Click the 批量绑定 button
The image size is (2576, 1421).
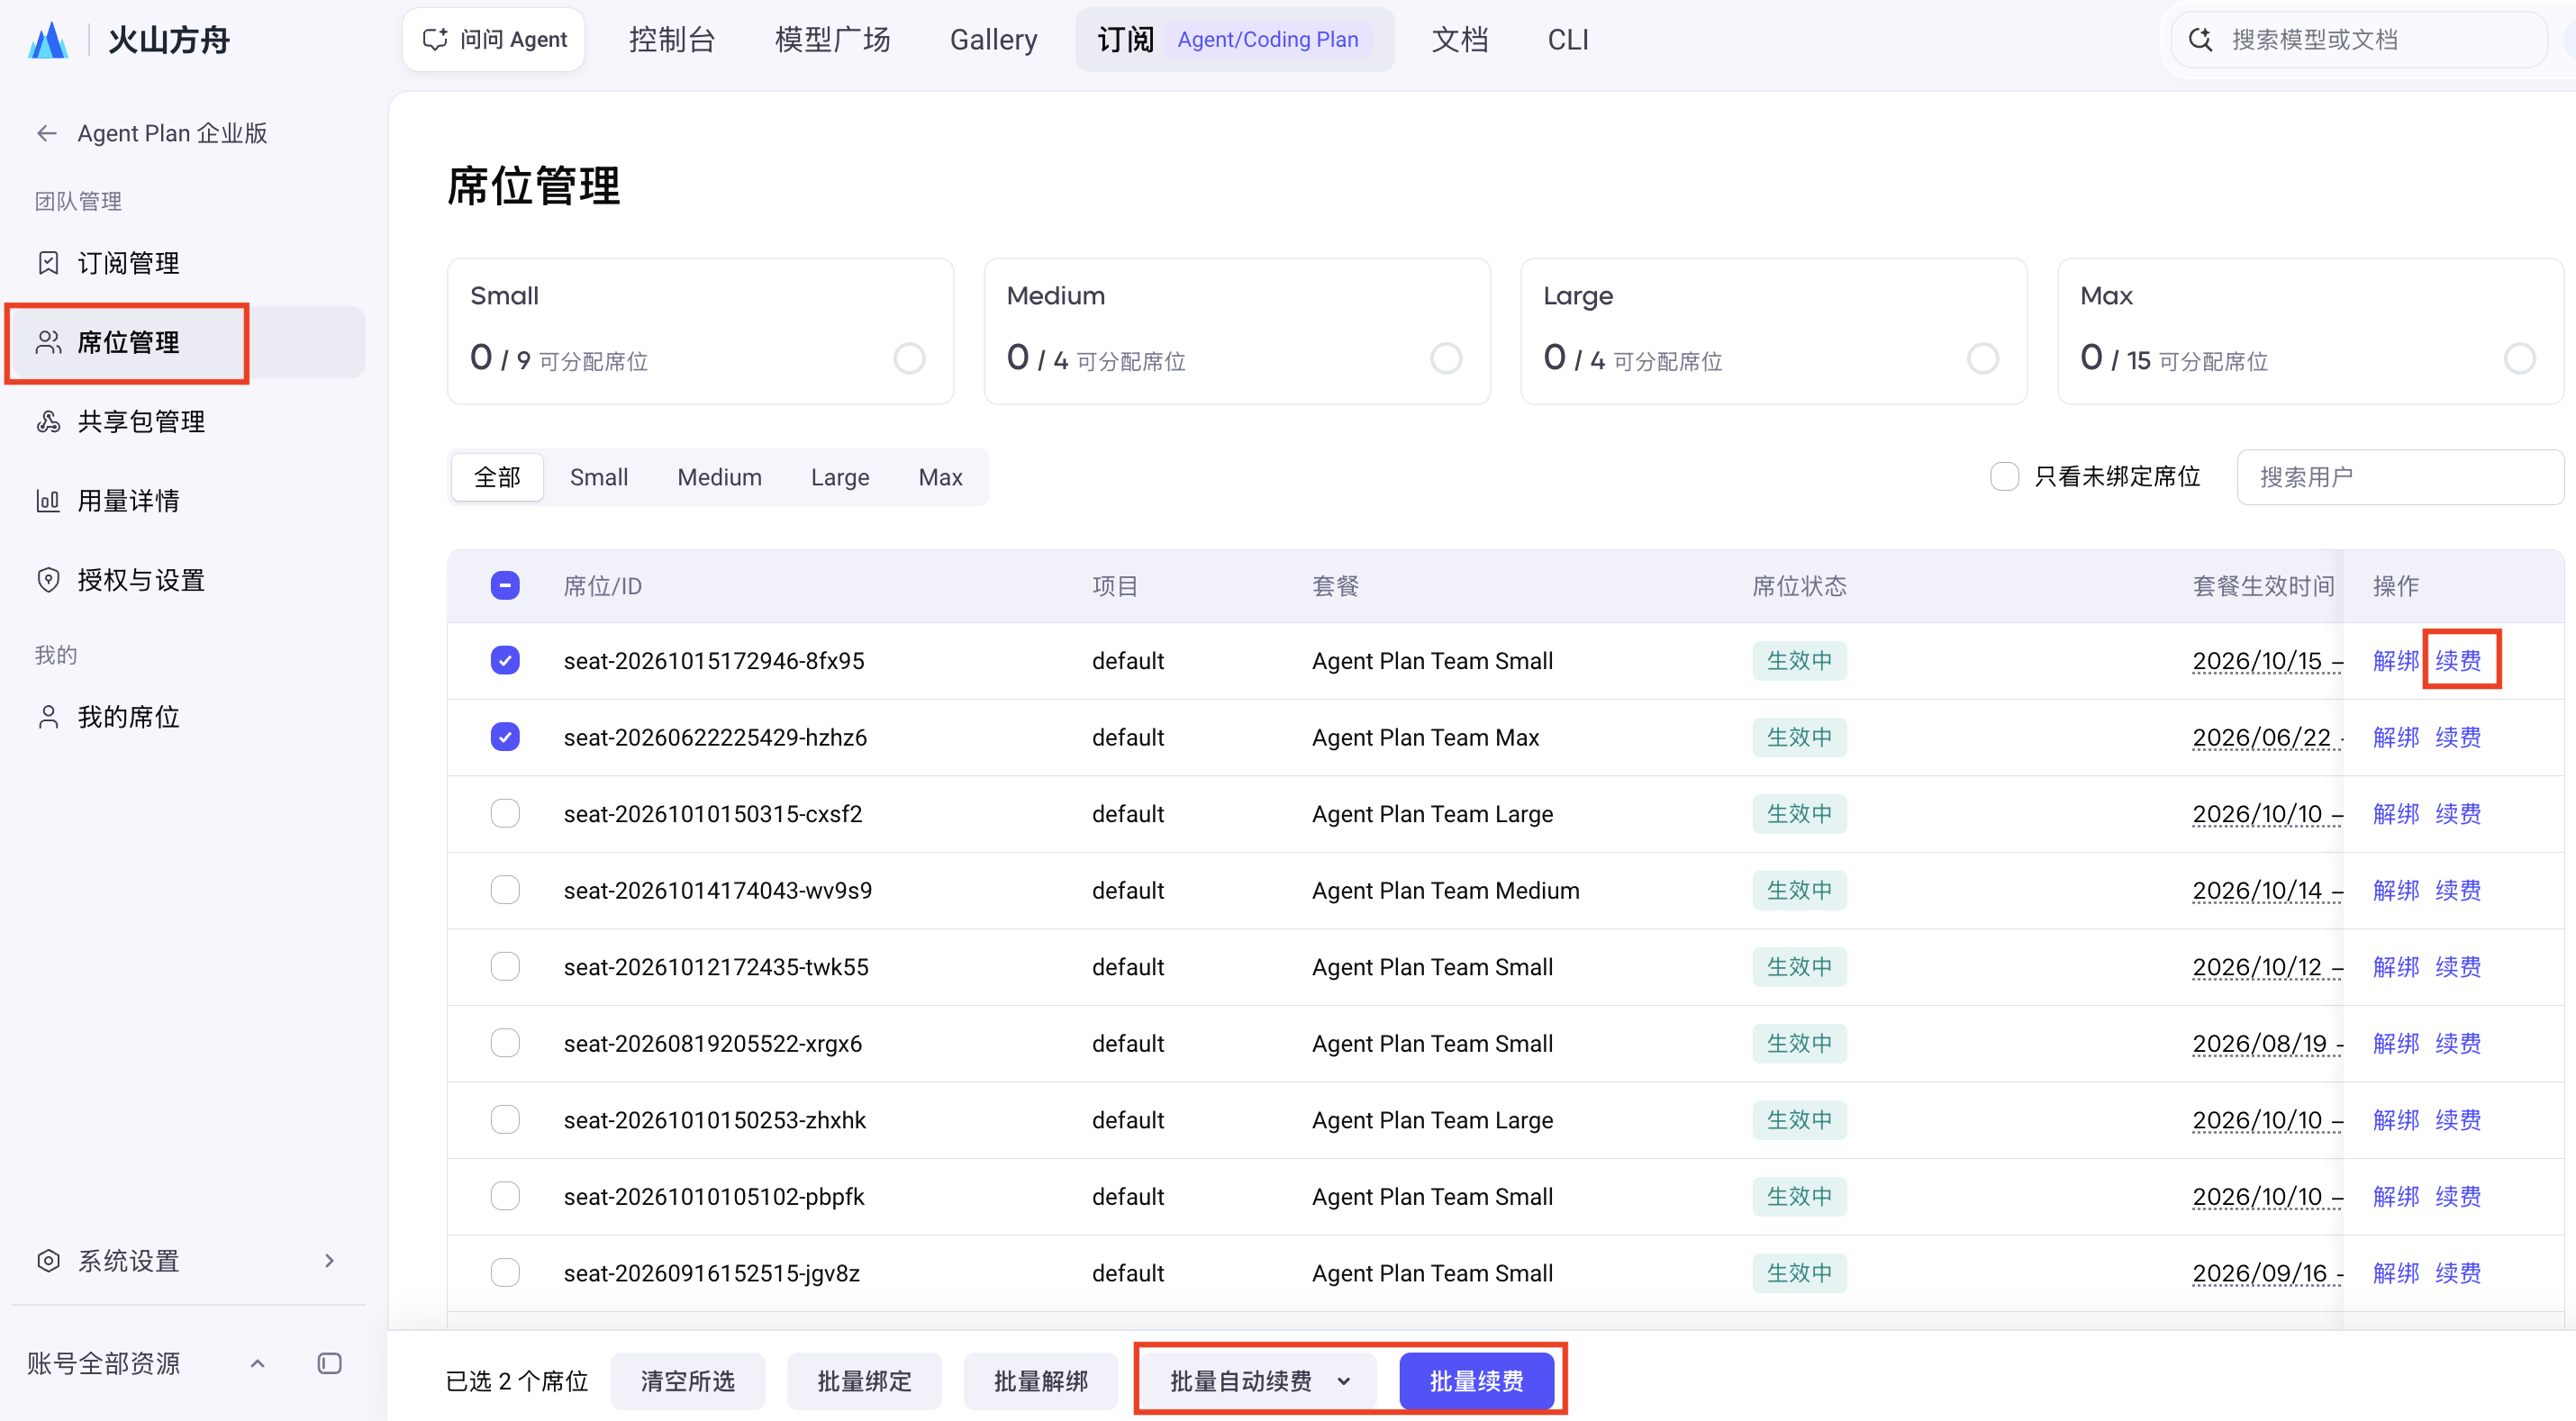pyautogui.click(x=865, y=1381)
